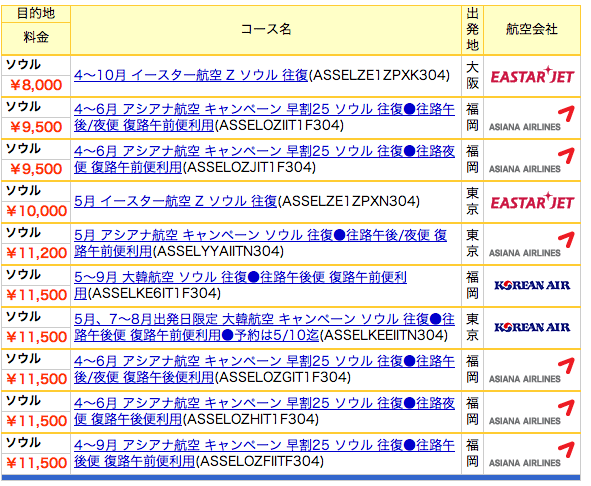Click ソウル destination in ¥11,200 row
The width and height of the screenshot is (591, 486).
23,232
